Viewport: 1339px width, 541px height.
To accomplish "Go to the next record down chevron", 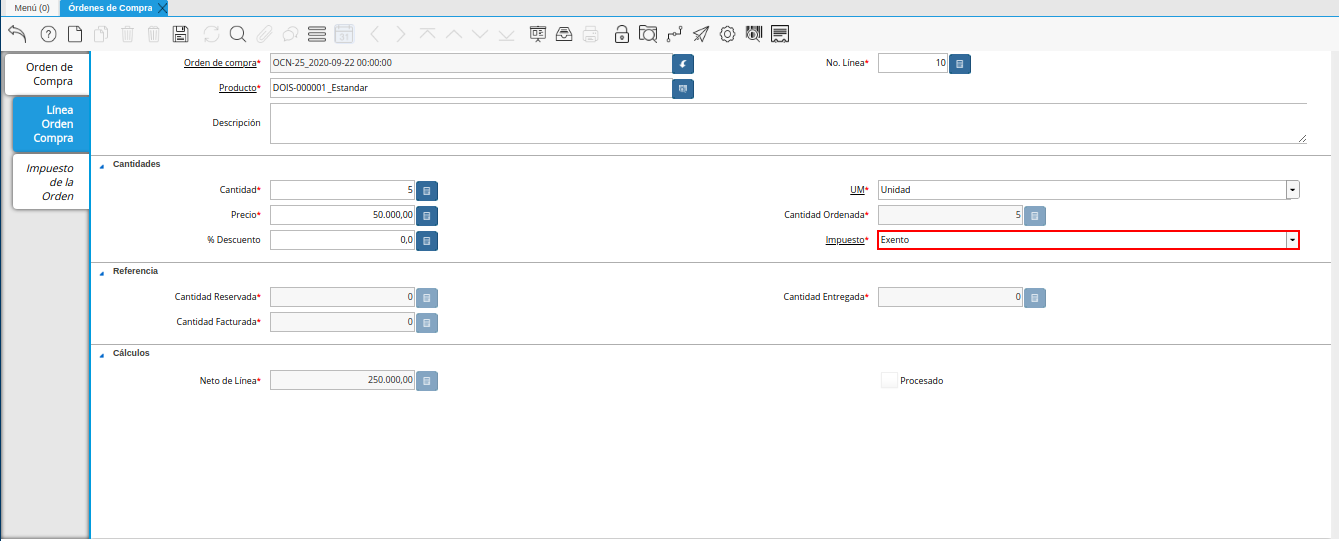I will [480, 34].
